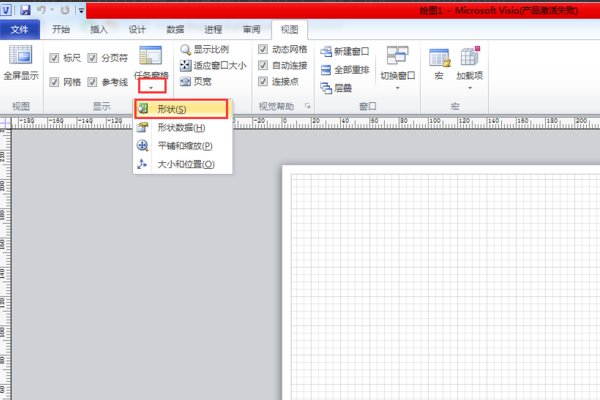Open the 视觉帮助 dialog launcher
Viewport: 600px width, 400px height.
(x=307, y=106)
